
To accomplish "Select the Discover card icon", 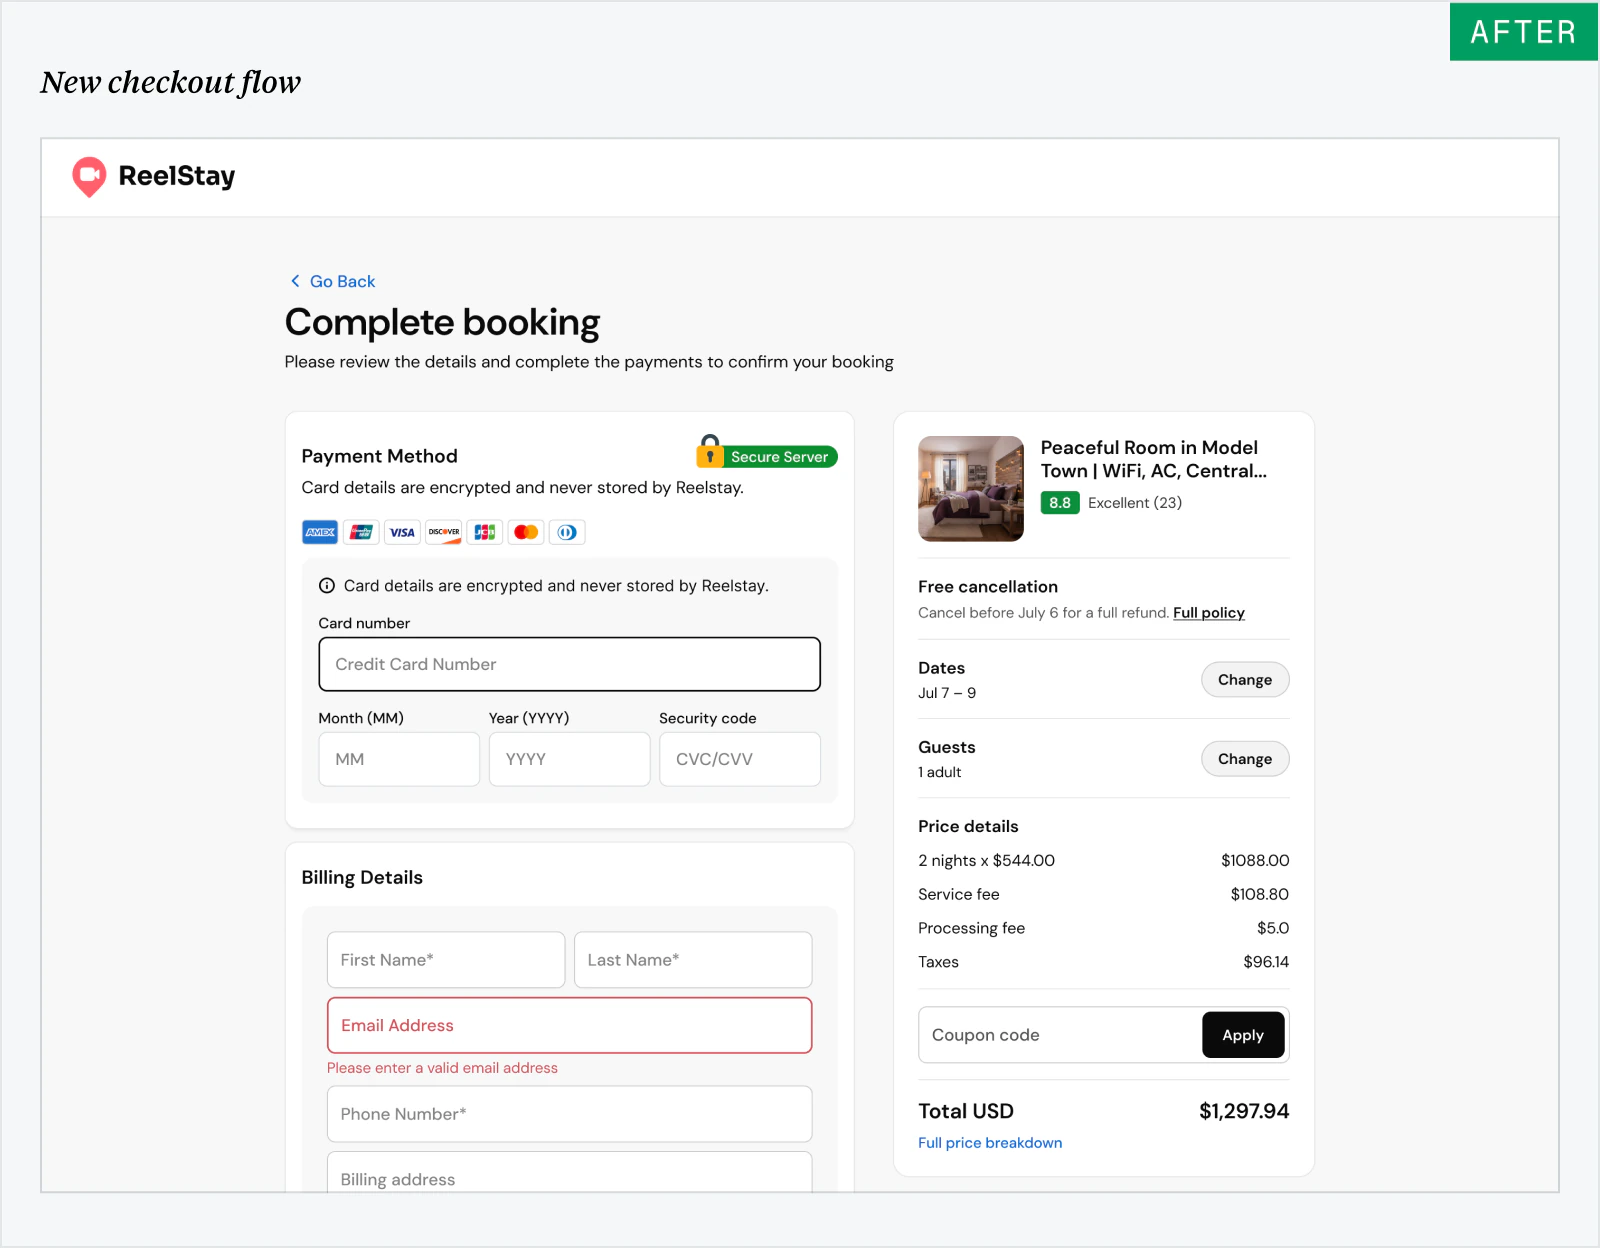I will (x=444, y=532).
